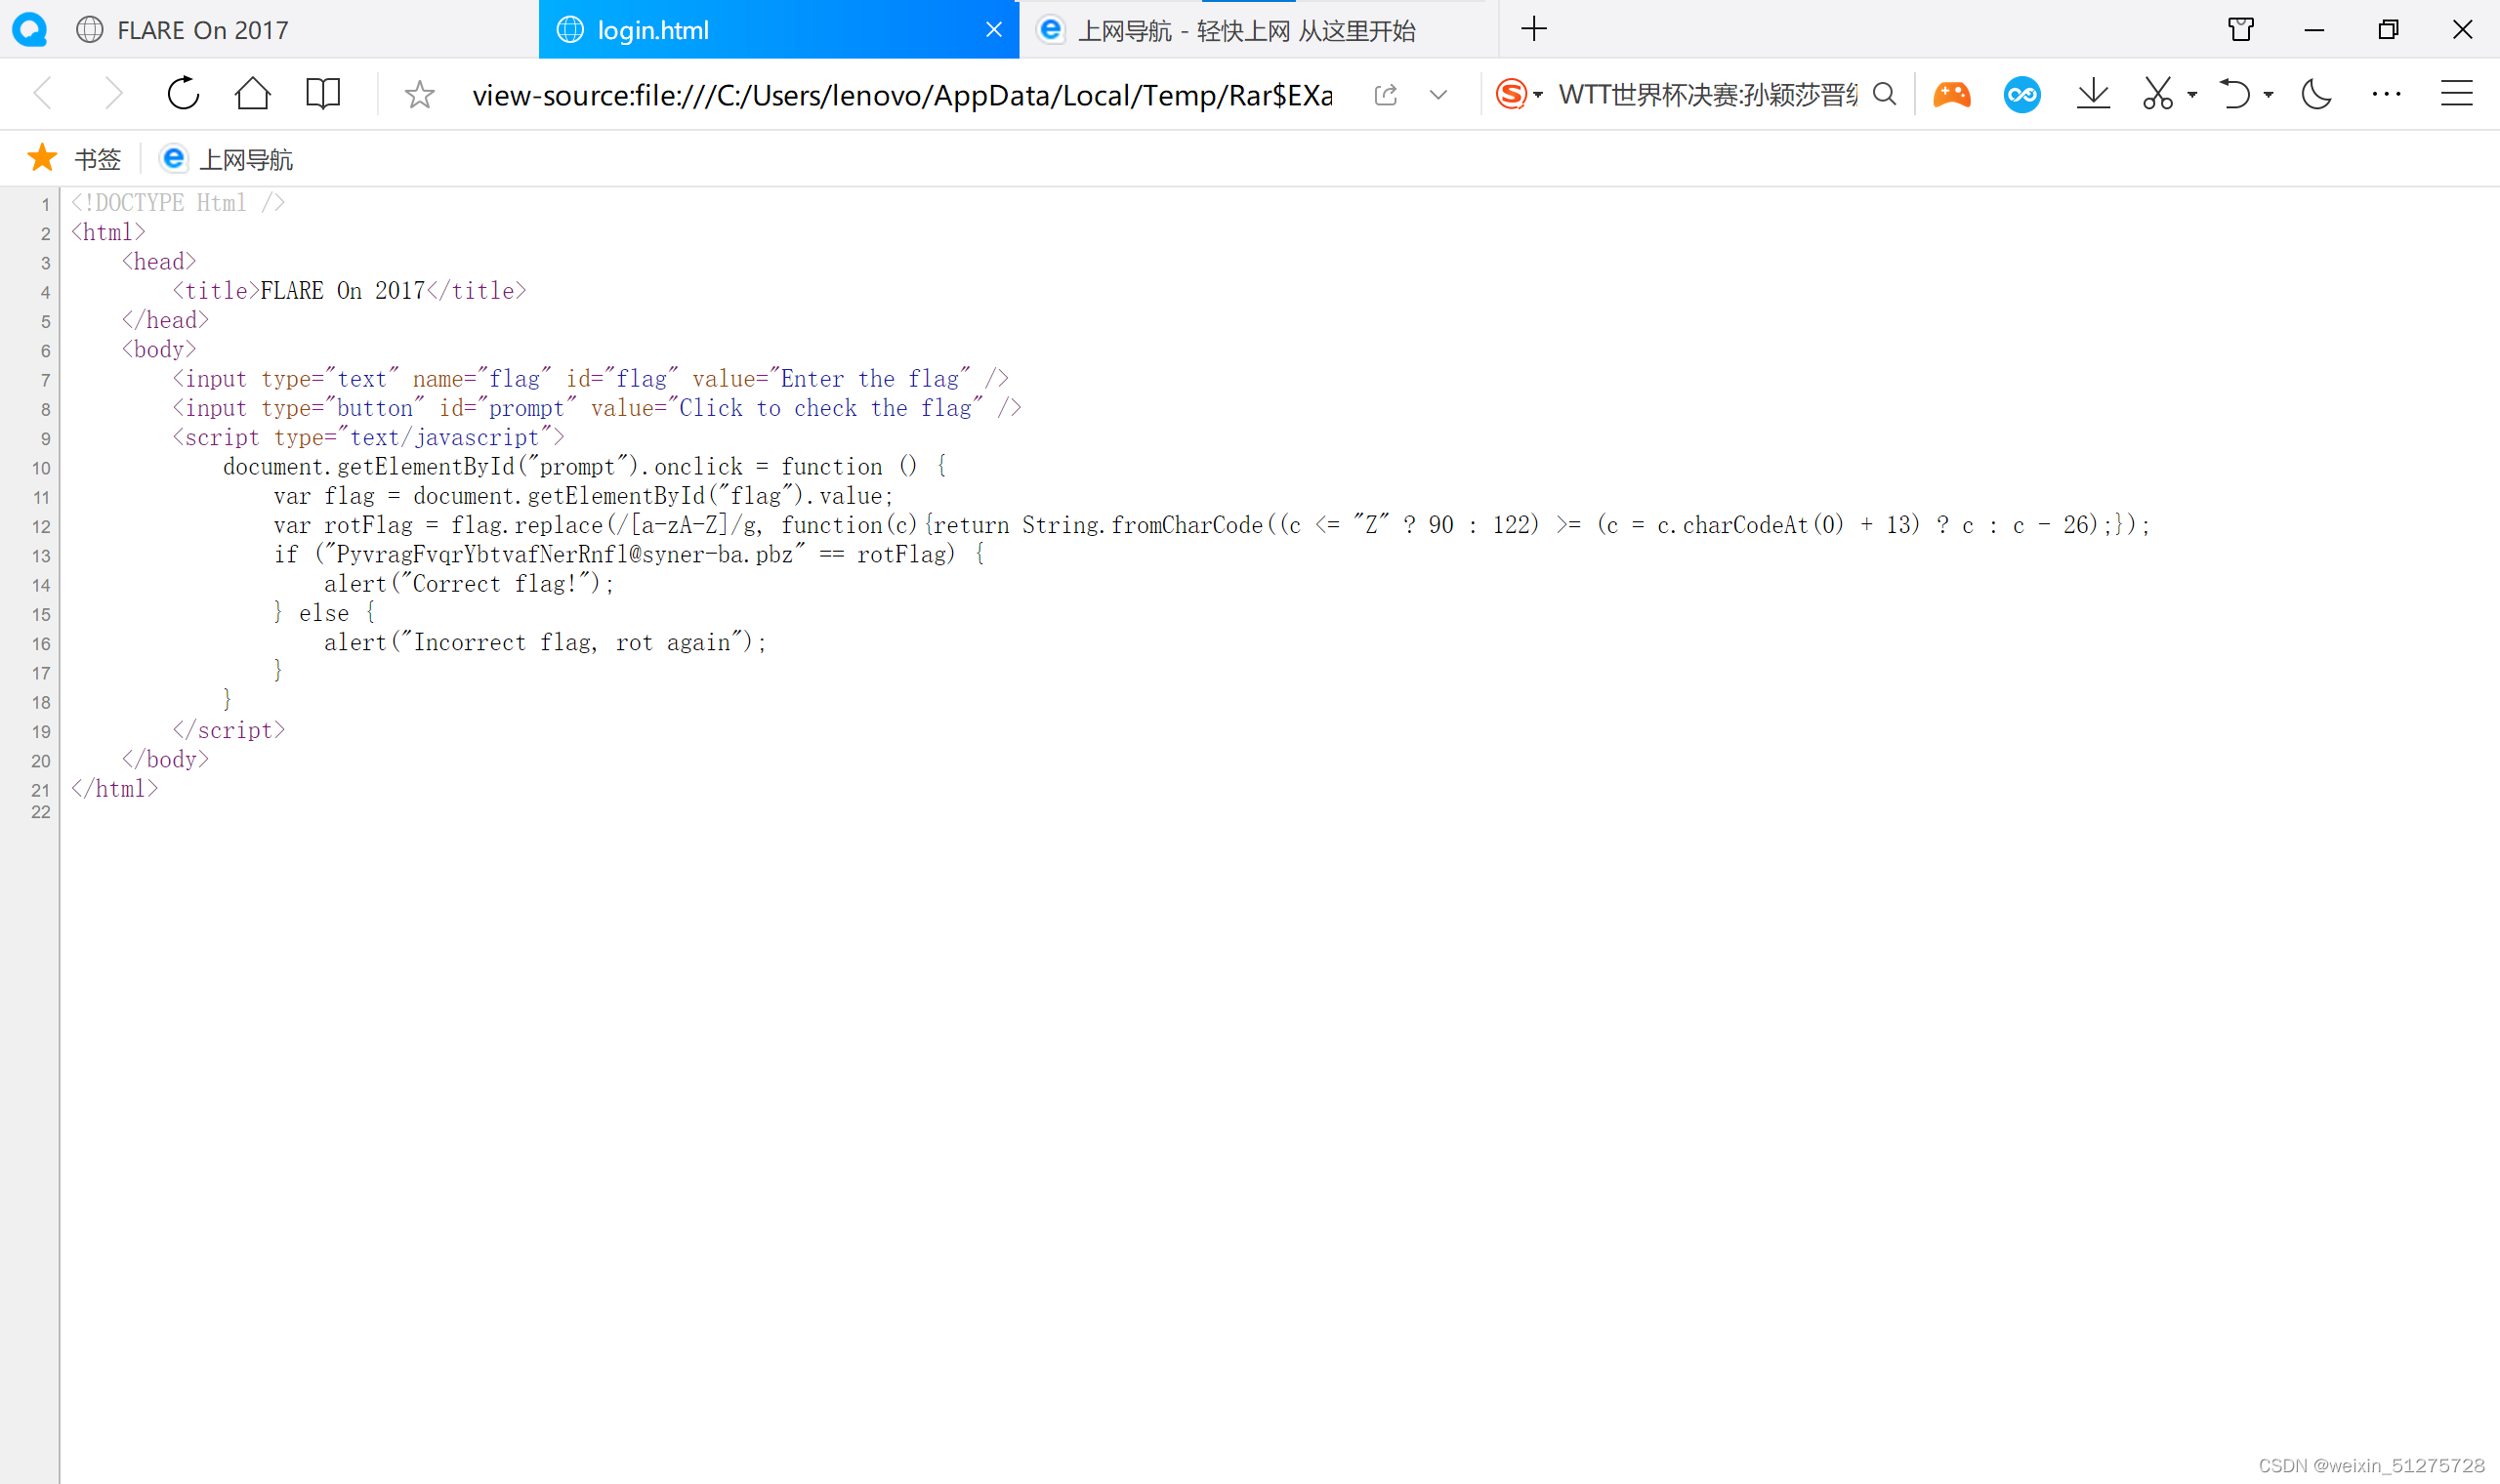Image resolution: width=2500 pixels, height=1484 pixels.
Task: Click the search magnifier icon
Action: [1884, 95]
